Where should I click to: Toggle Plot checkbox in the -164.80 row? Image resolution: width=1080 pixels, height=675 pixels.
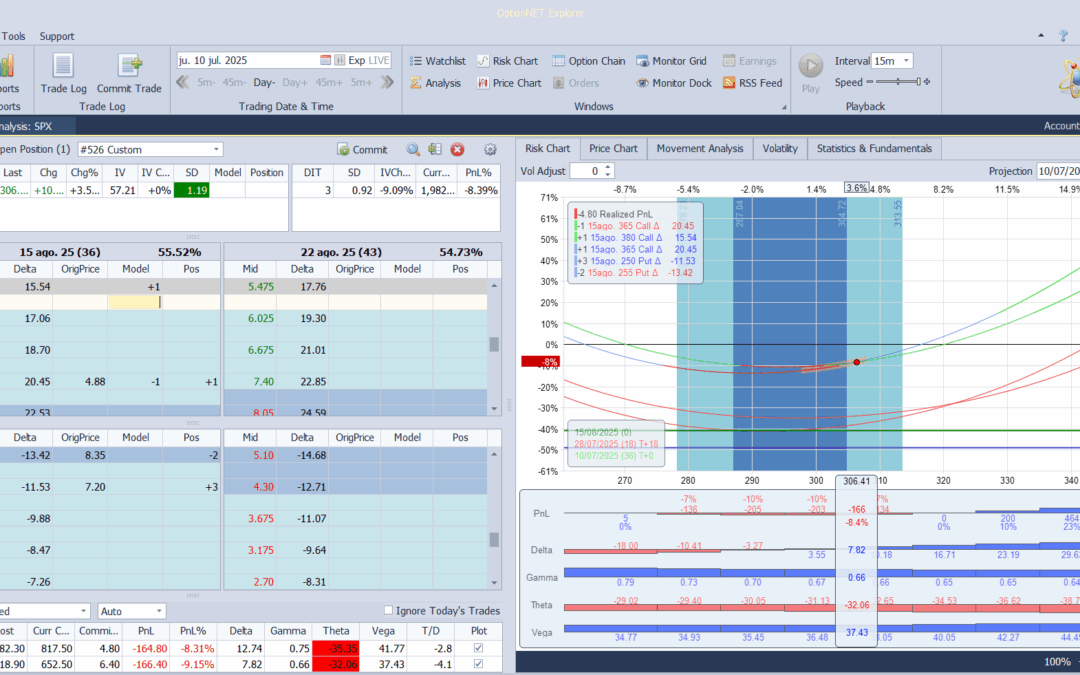pos(479,648)
